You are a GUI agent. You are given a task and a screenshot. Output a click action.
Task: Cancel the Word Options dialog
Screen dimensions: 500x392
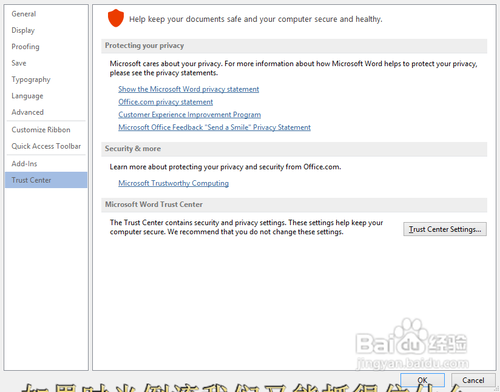click(473, 380)
